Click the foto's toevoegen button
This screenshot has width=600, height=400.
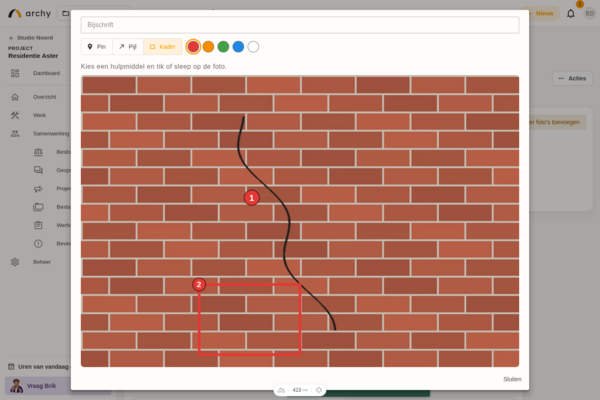click(557, 122)
